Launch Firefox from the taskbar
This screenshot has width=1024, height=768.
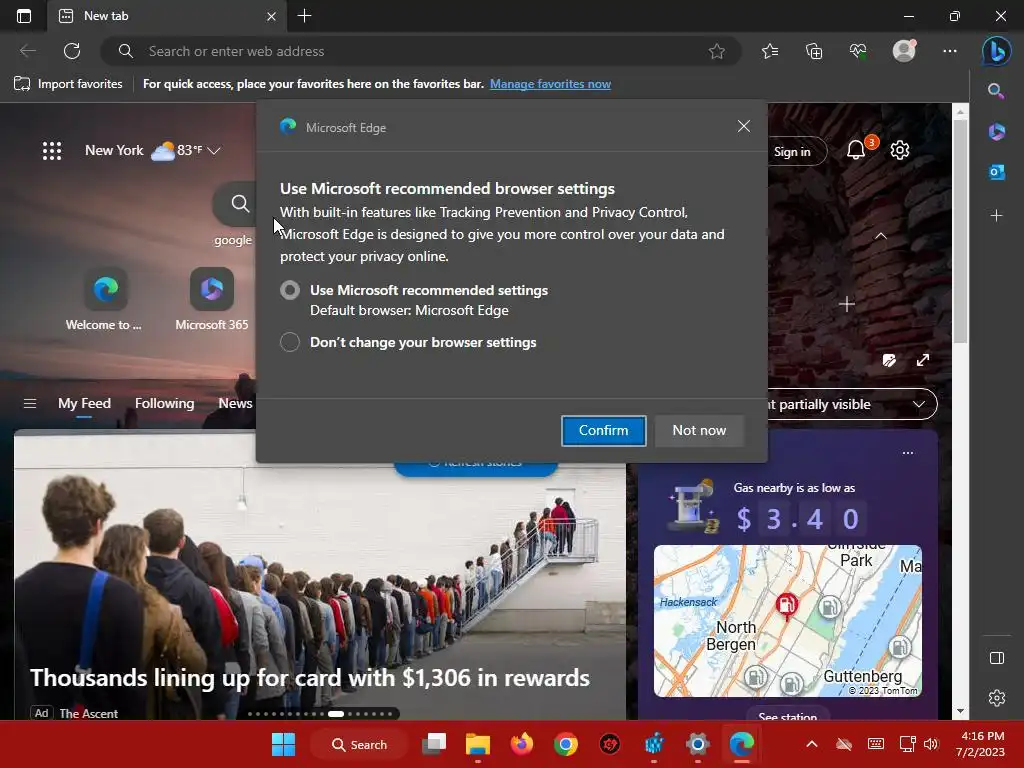pyautogui.click(x=522, y=744)
